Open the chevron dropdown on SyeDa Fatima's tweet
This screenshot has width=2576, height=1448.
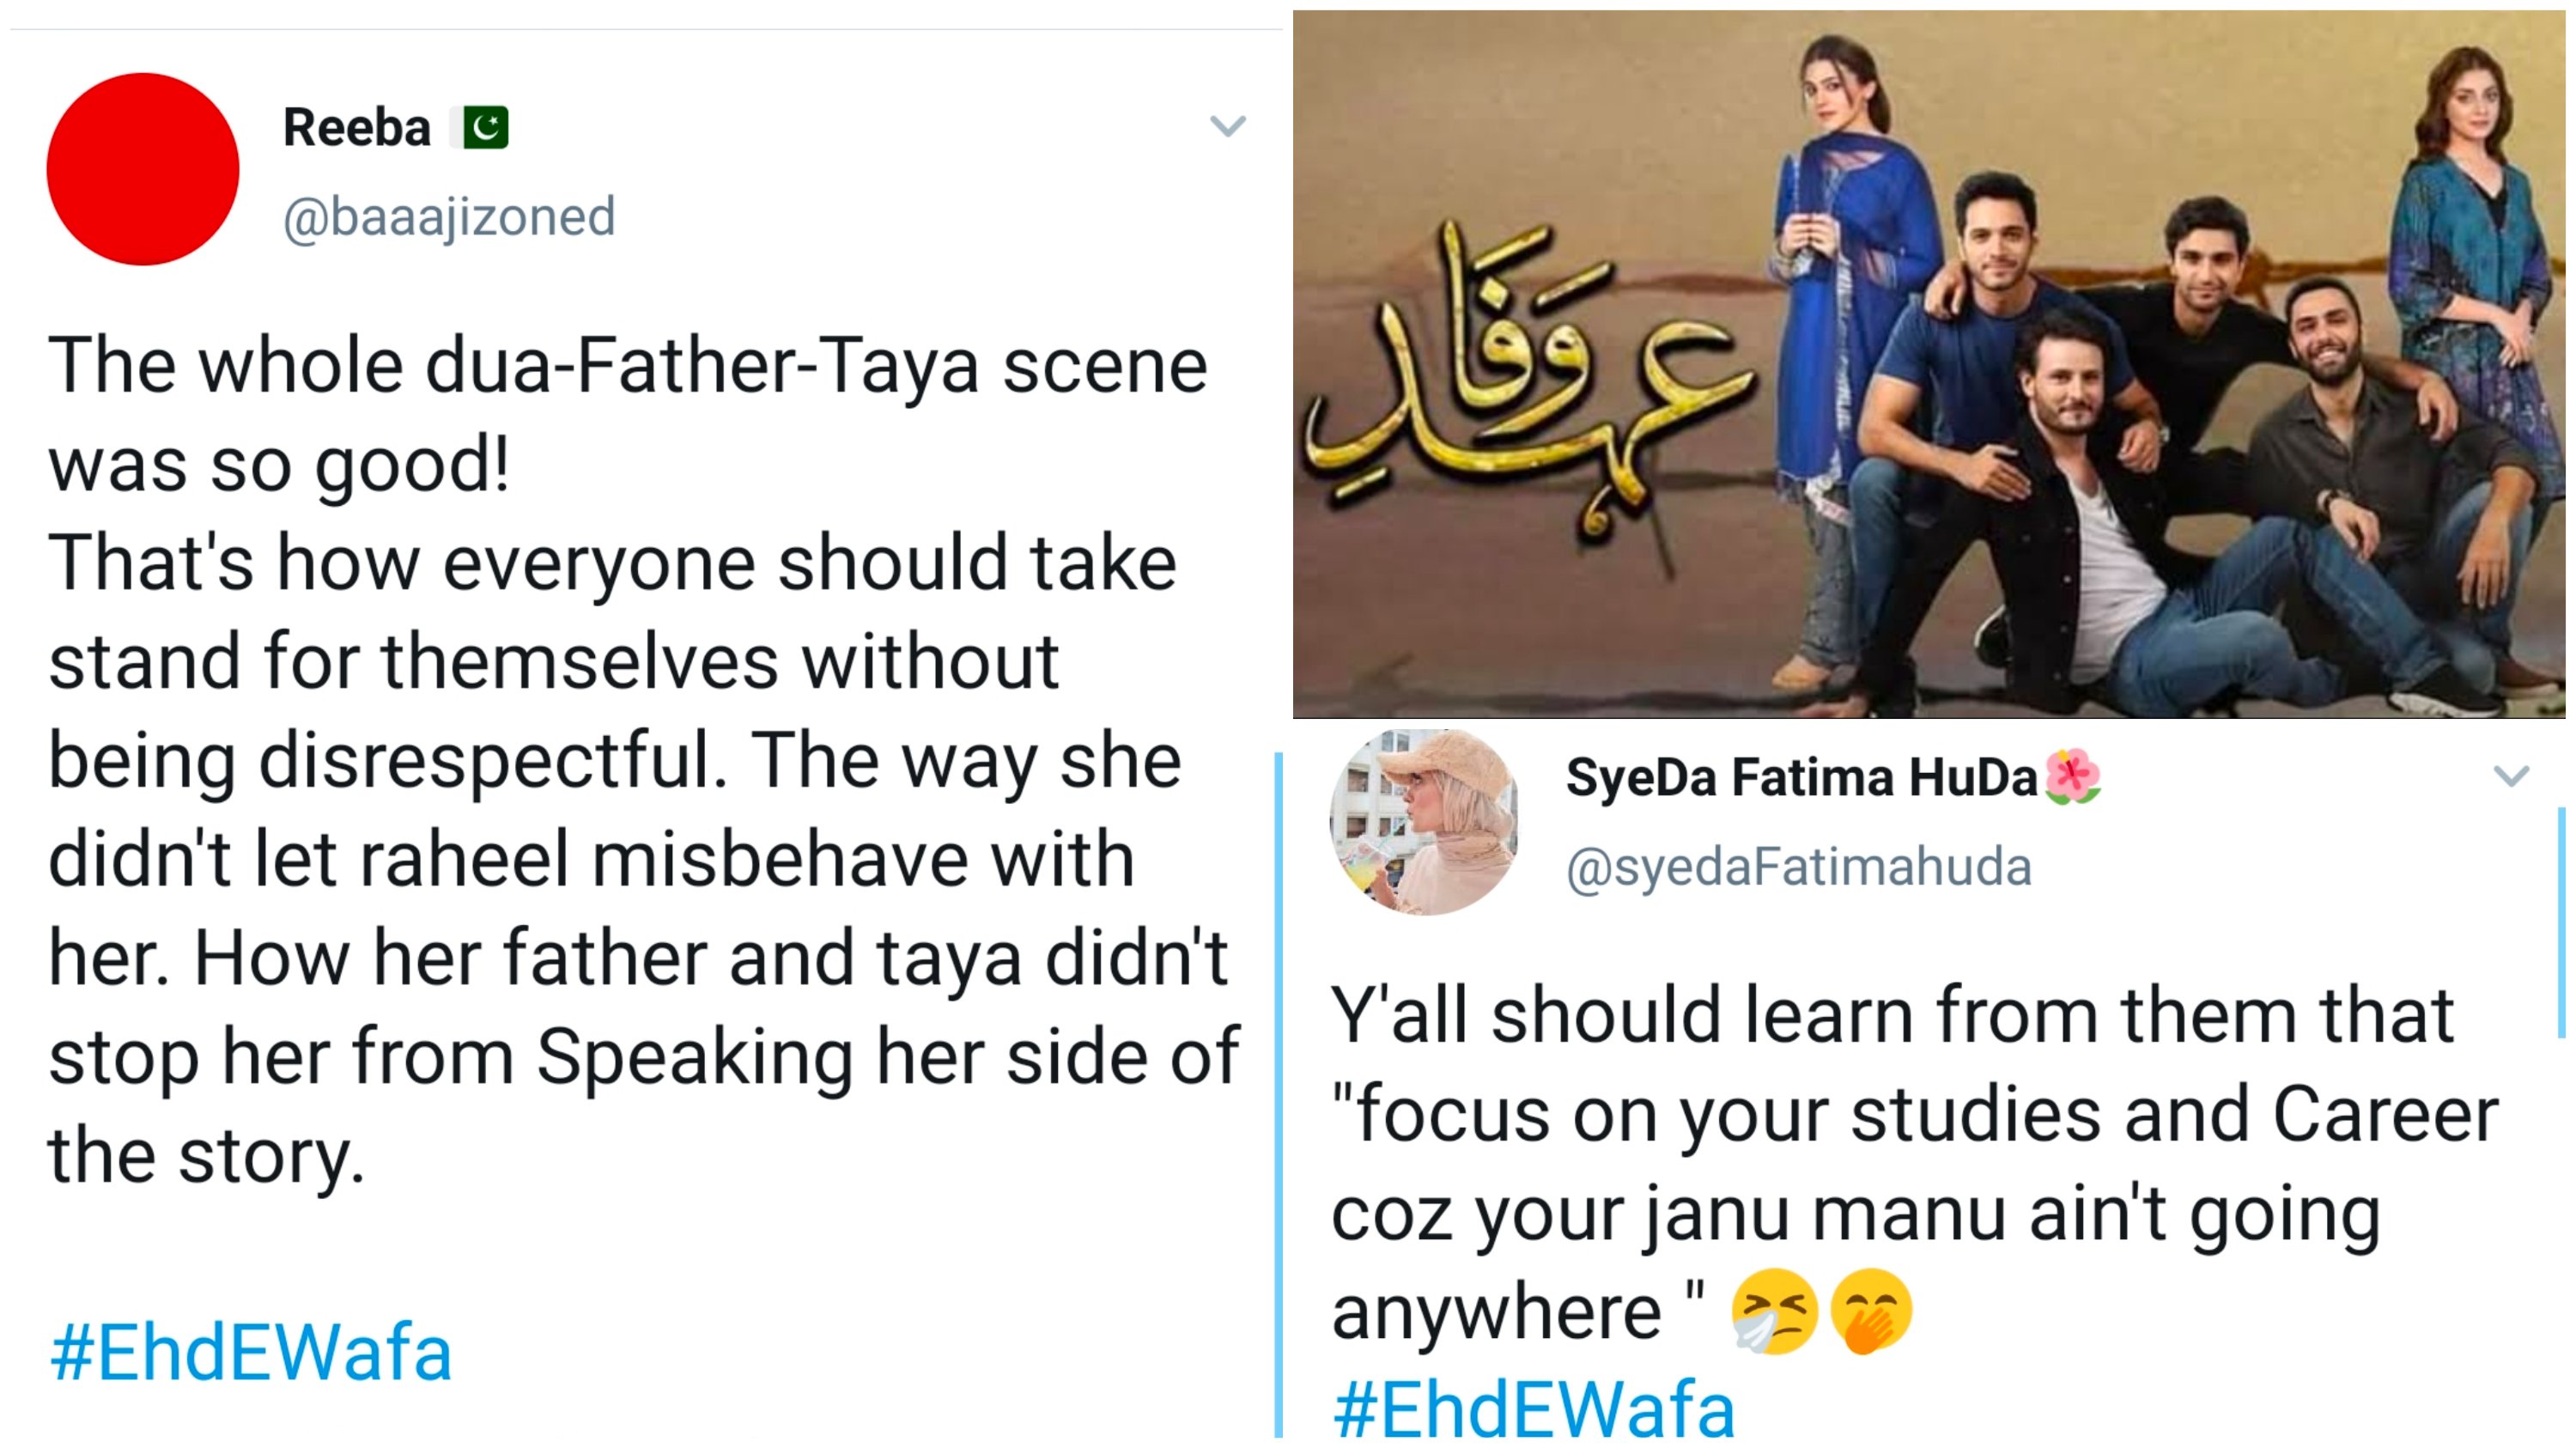pyautogui.click(x=2510, y=776)
